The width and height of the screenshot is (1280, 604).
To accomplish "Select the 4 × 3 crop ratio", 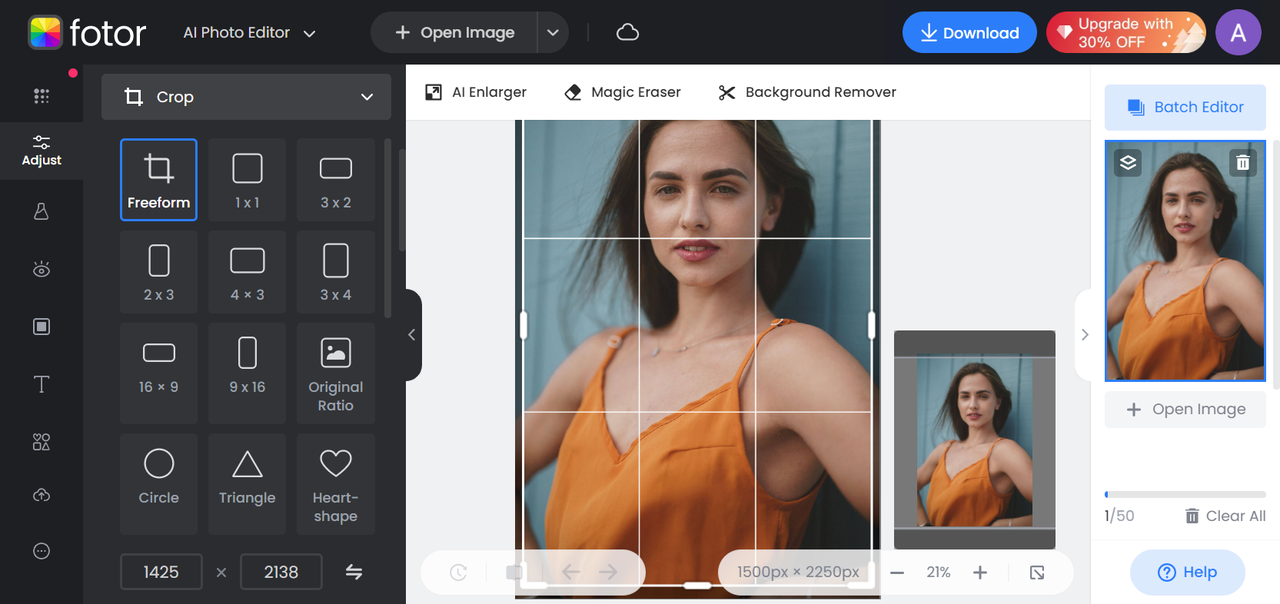I will click(x=247, y=272).
